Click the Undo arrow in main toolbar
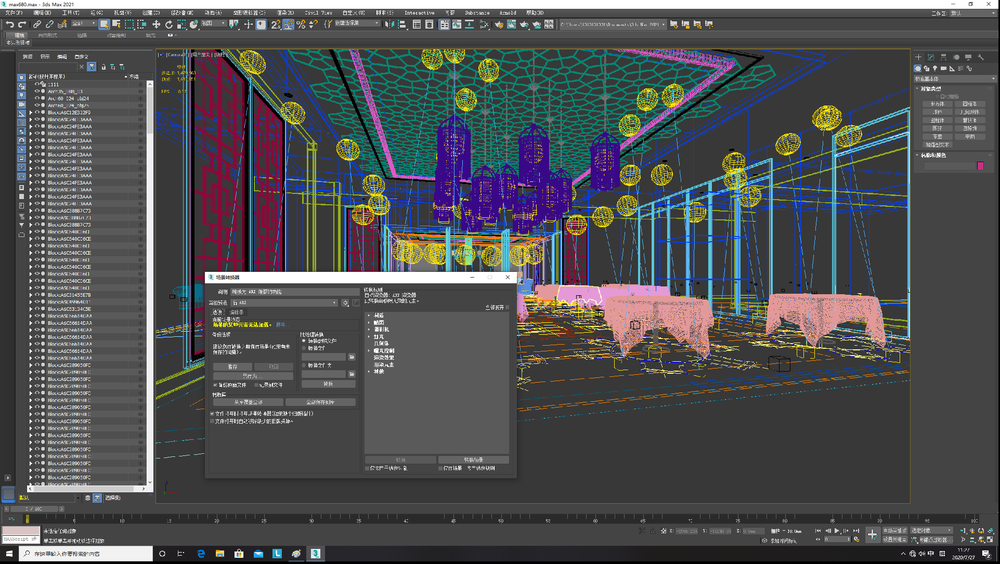The image size is (1000, 564). (x=10, y=24)
